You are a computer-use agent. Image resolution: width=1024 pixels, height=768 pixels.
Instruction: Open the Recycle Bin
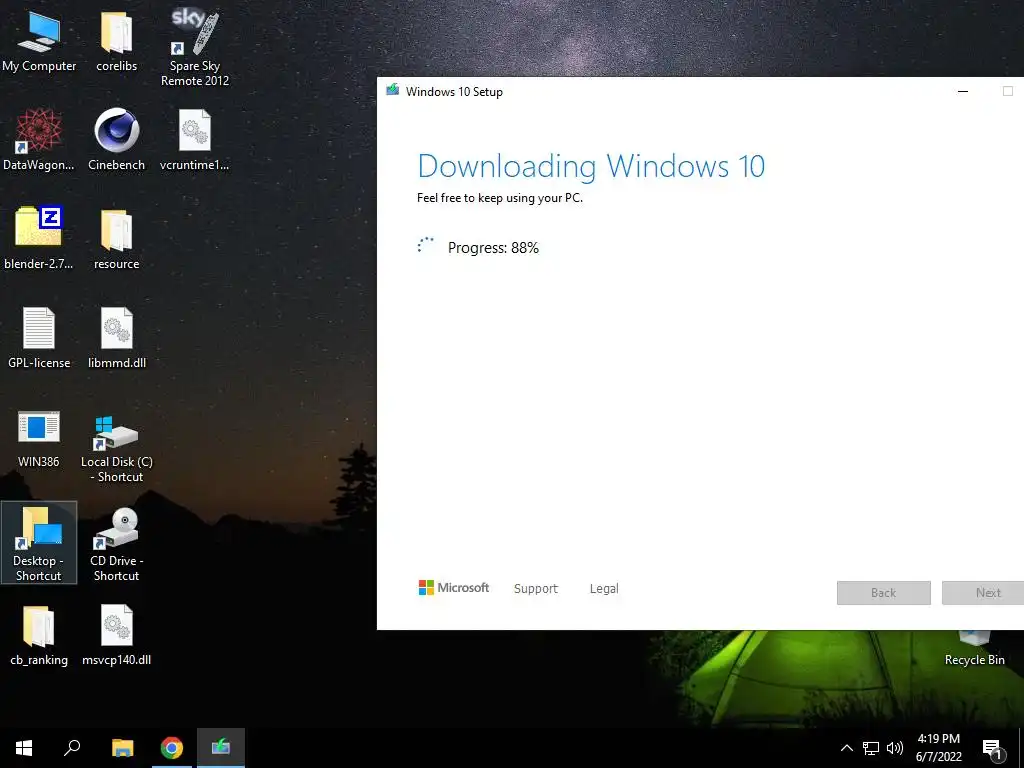974,649
